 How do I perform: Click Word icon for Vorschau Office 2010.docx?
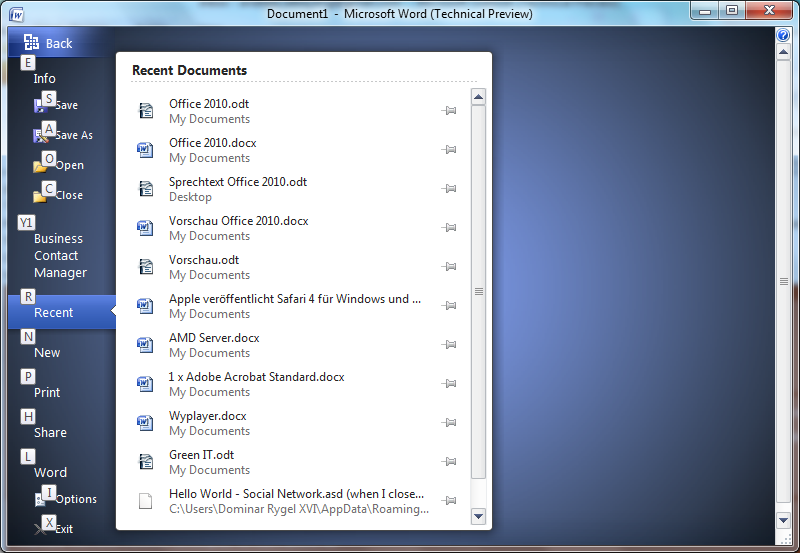tap(145, 228)
